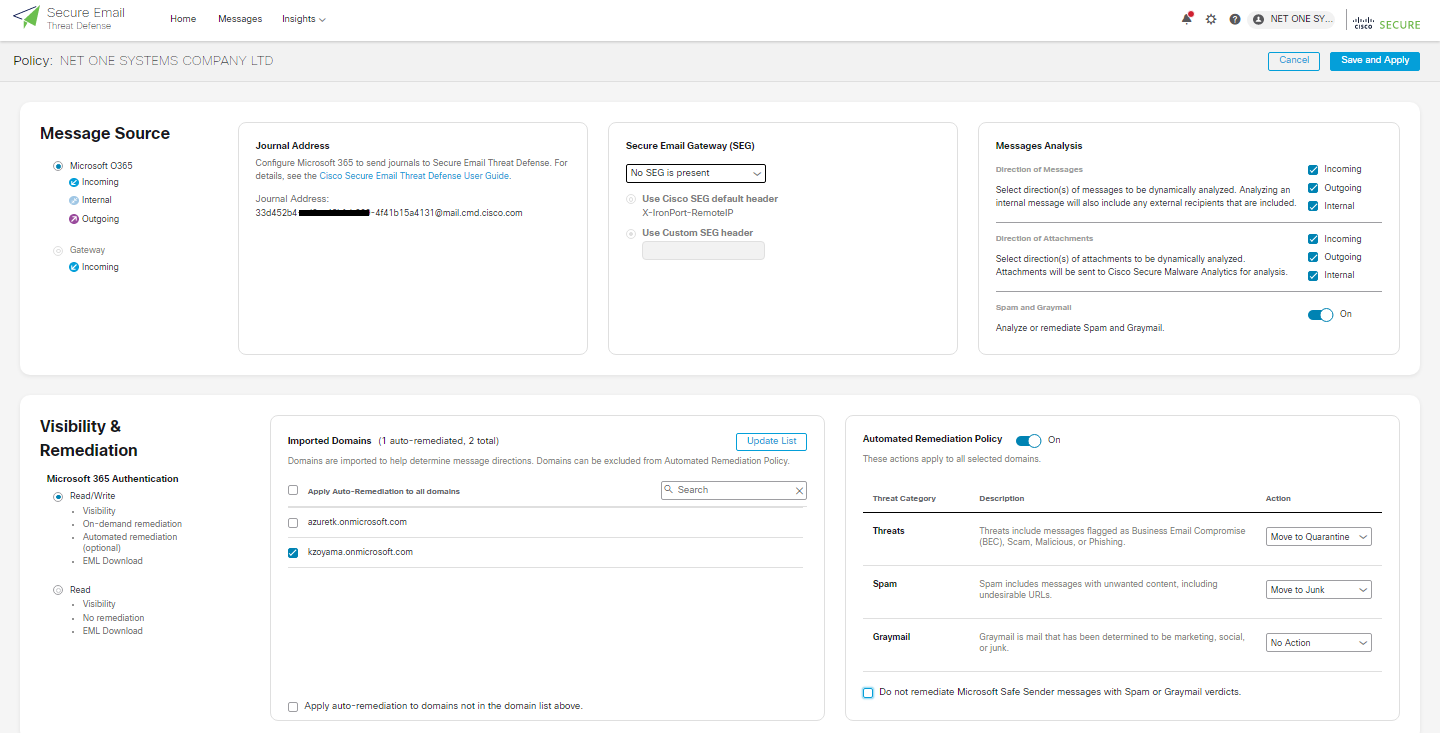Open the No SEG is present dropdown

[696, 173]
